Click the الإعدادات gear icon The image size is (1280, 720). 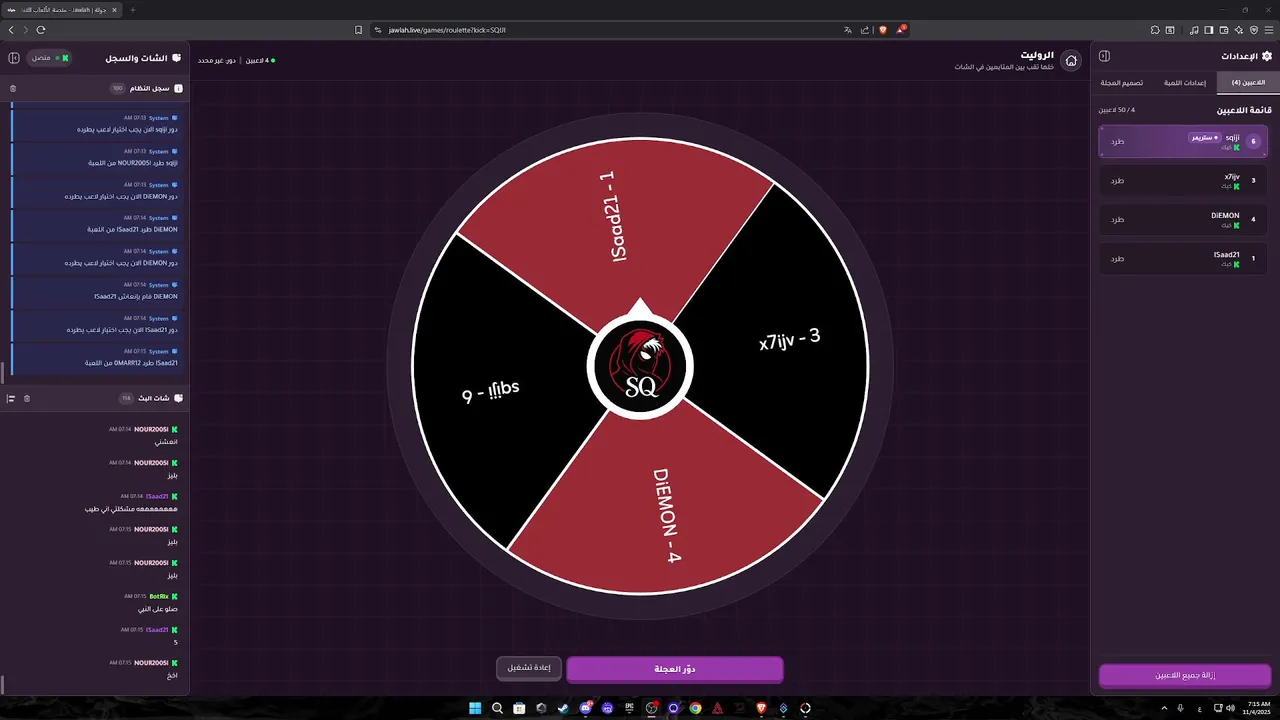[x=1267, y=56]
